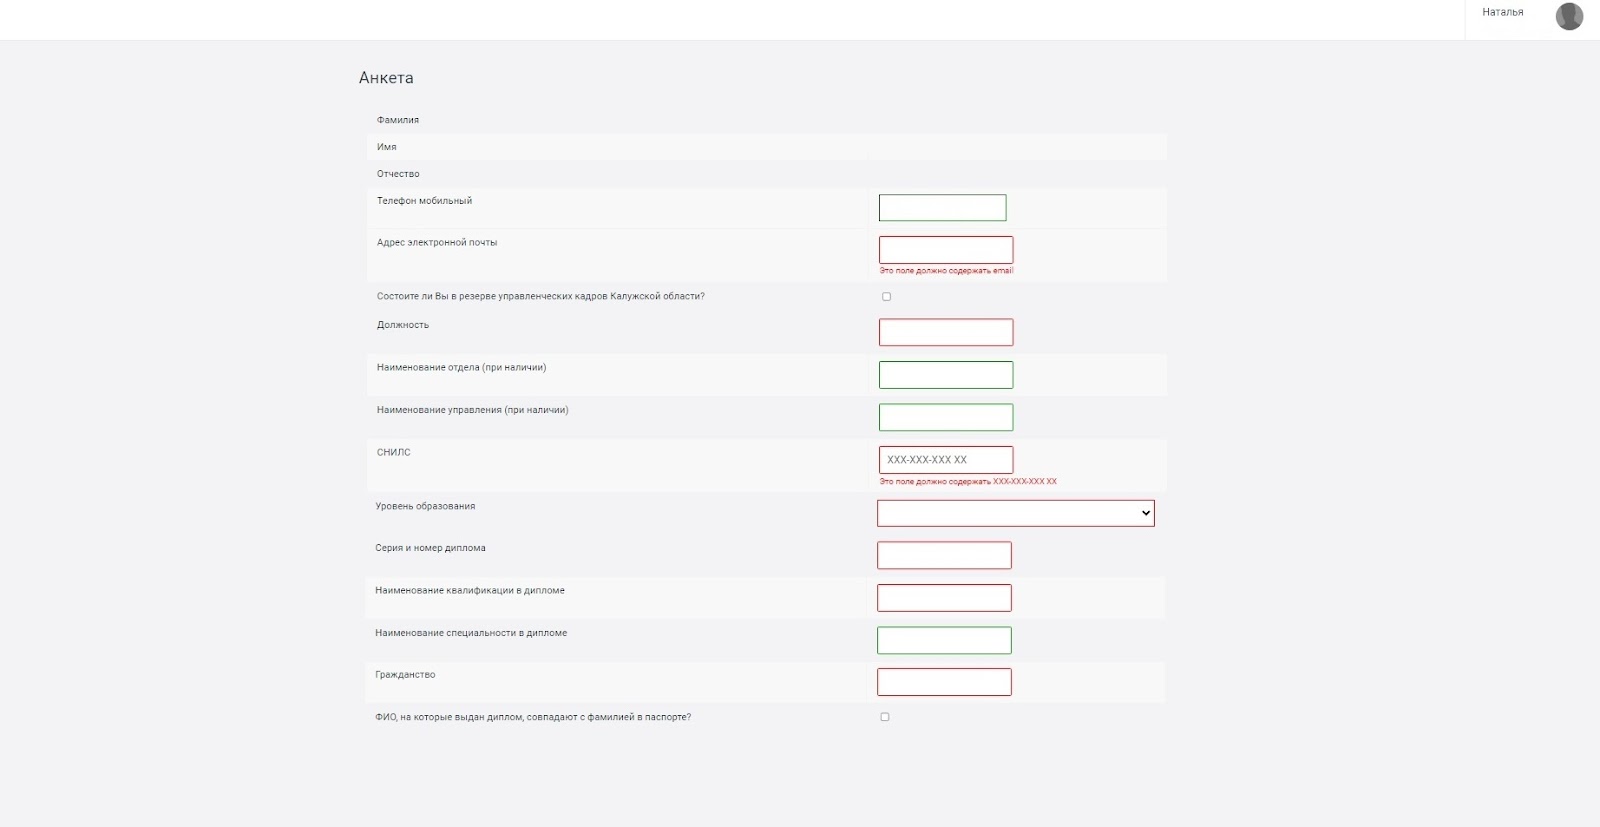
Task: Click the Должность text field
Action: pos(945,332)
